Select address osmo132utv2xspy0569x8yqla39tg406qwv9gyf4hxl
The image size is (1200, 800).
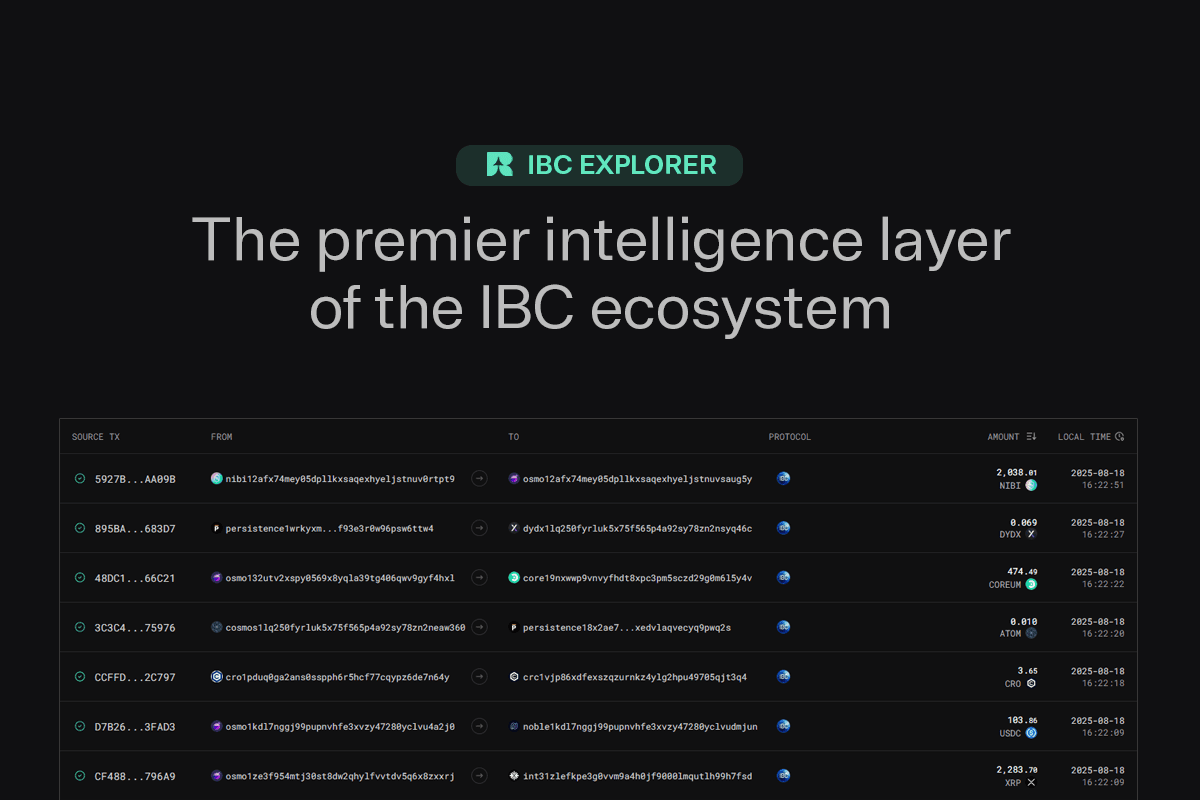point(340,578)
